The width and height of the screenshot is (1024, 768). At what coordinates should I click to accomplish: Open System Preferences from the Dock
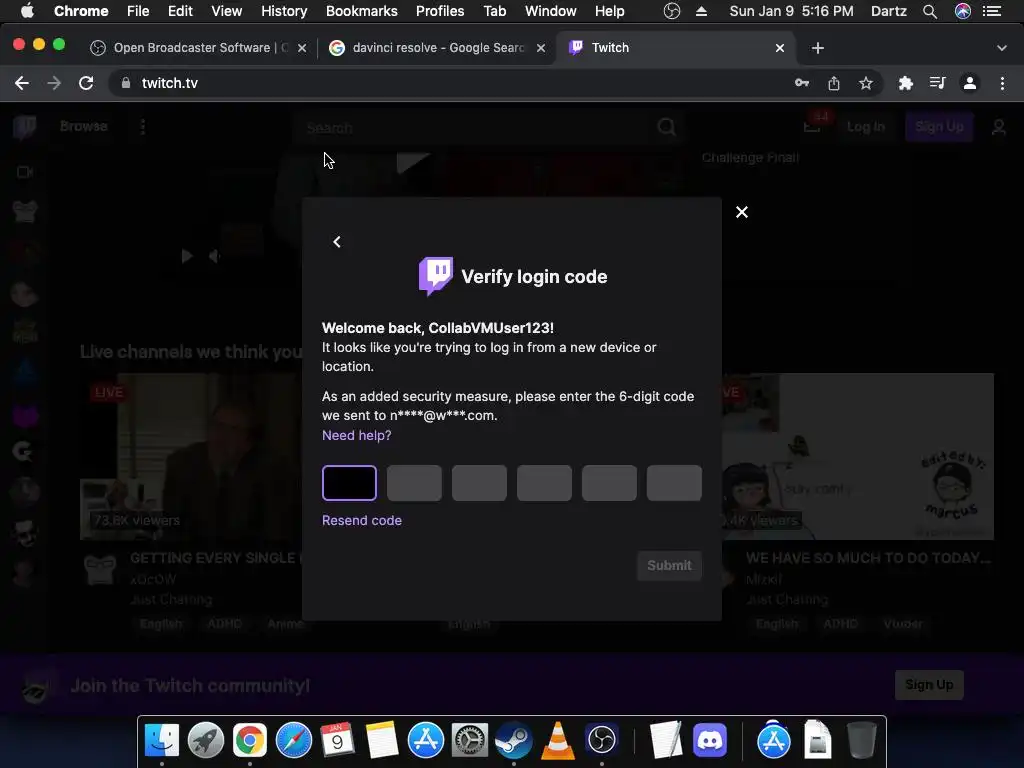point(470,741)
